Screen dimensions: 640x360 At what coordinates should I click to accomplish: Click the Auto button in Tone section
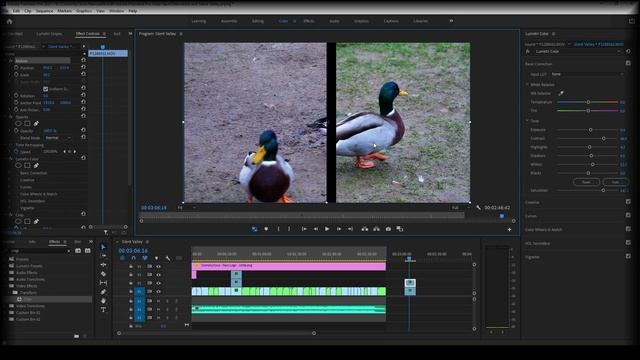point(615,182)
